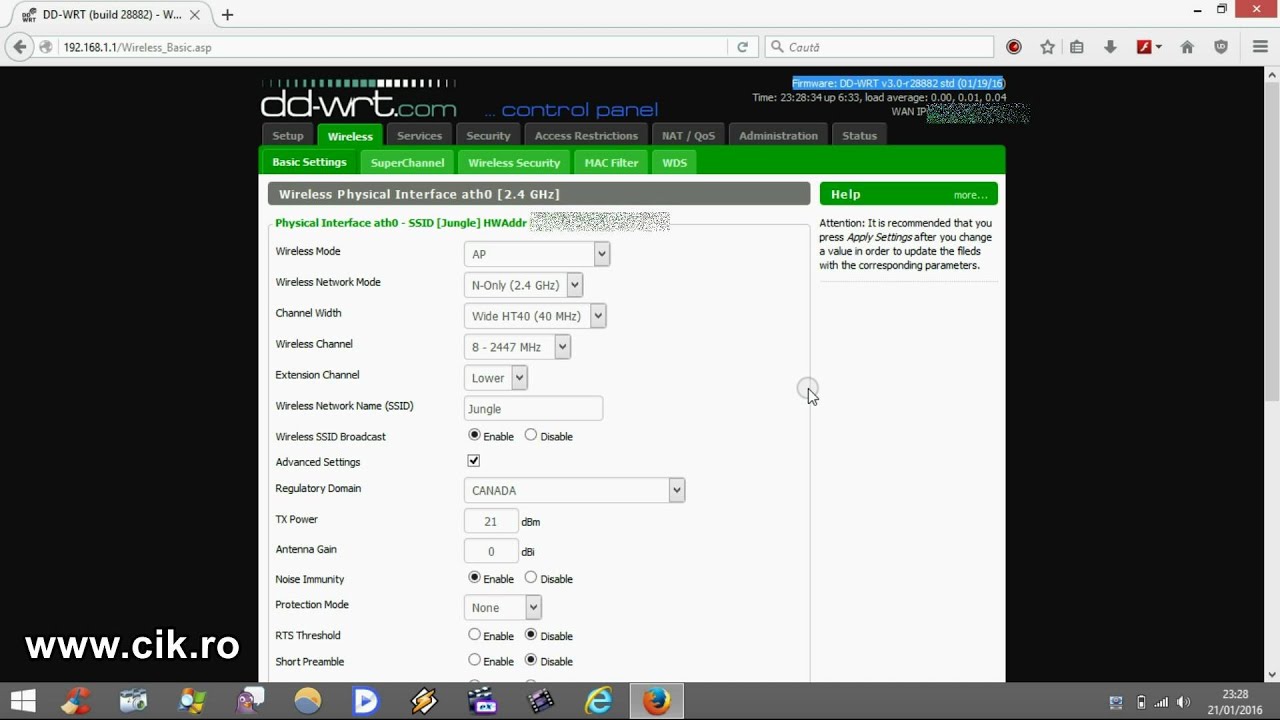Viewport: 1280px width, 720px height.
Task: Select Enable for Short Preamble
Action: [x=474, y=660]
